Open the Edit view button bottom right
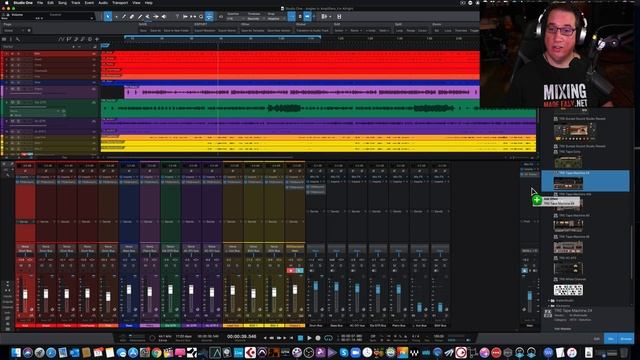The height and width of the screenshot is (360, 640). (597, 338)
